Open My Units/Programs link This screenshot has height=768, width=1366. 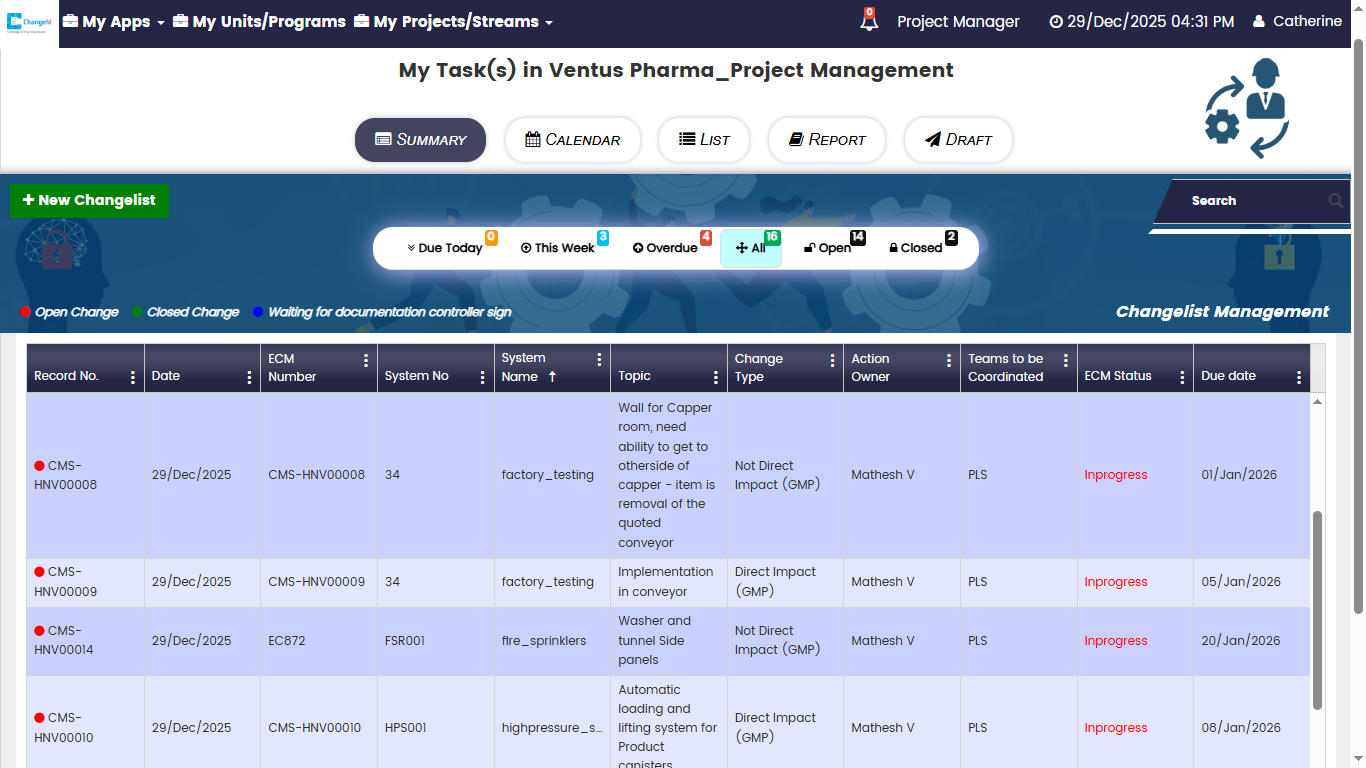pyautogui.click(x=259, y=21)
